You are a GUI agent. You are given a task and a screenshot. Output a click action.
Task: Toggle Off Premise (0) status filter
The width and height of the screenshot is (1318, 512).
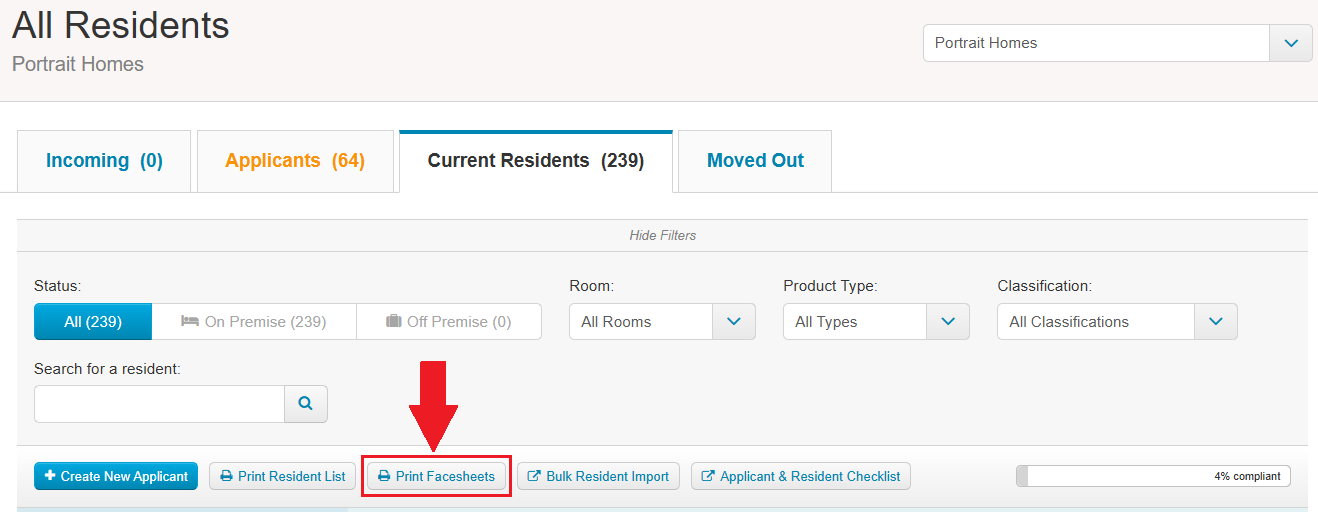click(x=449, y=322)
